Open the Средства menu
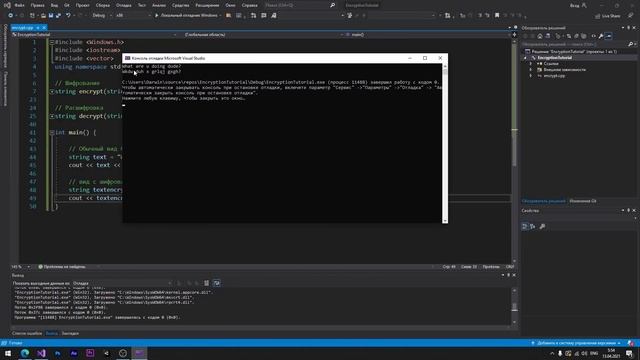The image size is (640, 360). pyautogui.click(x=180, y=5)
